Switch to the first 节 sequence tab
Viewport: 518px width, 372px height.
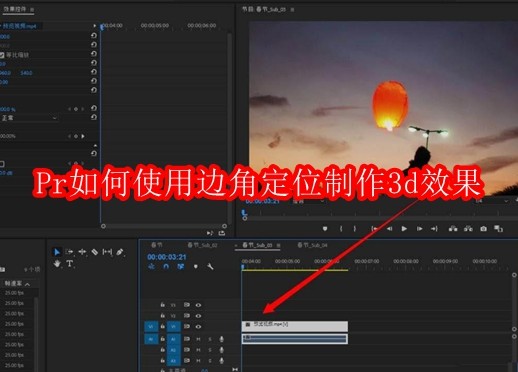pos(157,245)
